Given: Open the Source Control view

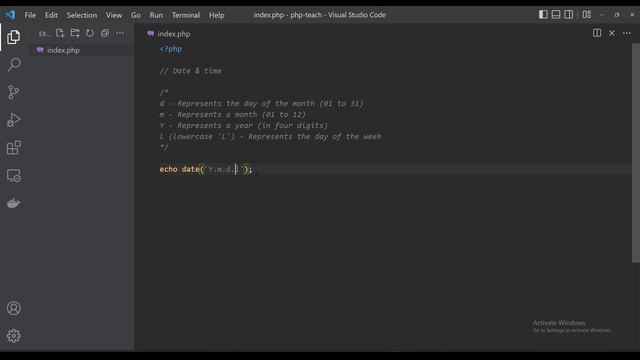Looking at the screenshot, I should click(13, 92).
